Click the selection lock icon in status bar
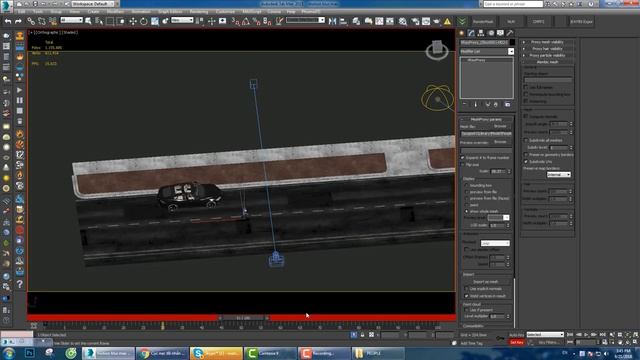The height and width of the screenshot is (360, 640). click(x=362, y=335)
